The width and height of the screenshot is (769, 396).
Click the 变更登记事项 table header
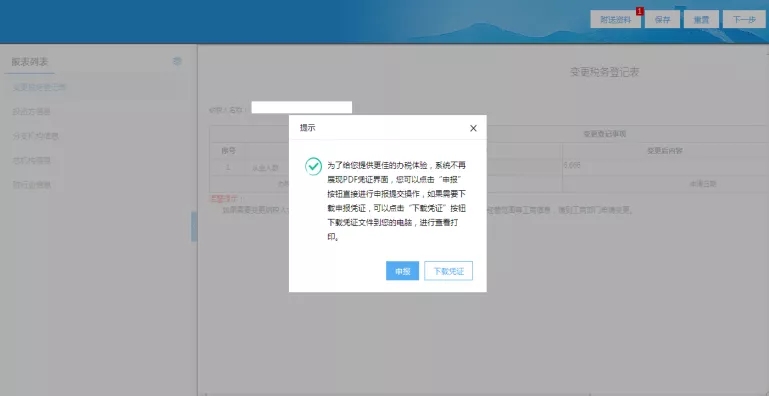coord(604,134)
